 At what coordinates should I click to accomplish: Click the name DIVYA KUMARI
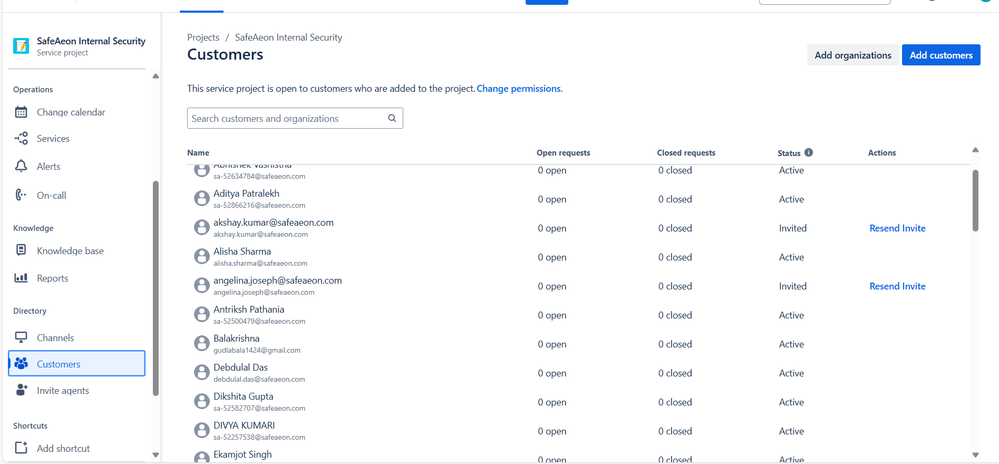(244, 425)
